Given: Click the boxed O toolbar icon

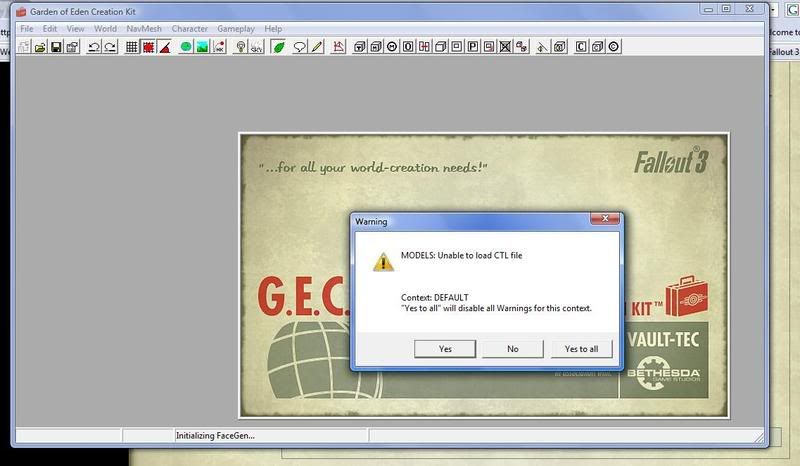Looking at the screenshot, I should coord(408,47).
